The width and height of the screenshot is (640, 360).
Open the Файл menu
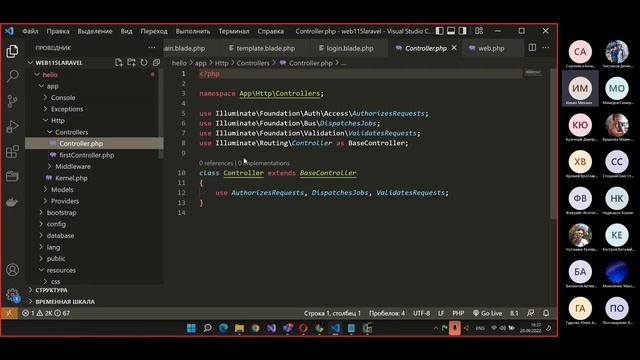point(30,31)
